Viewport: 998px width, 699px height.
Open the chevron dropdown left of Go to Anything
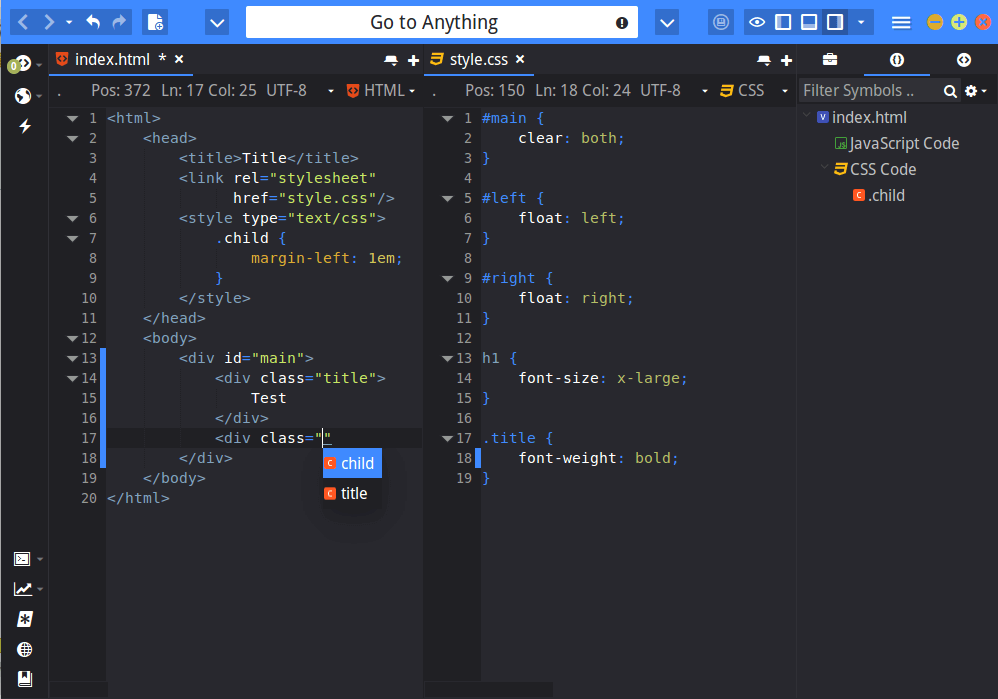tap(217, 23)
